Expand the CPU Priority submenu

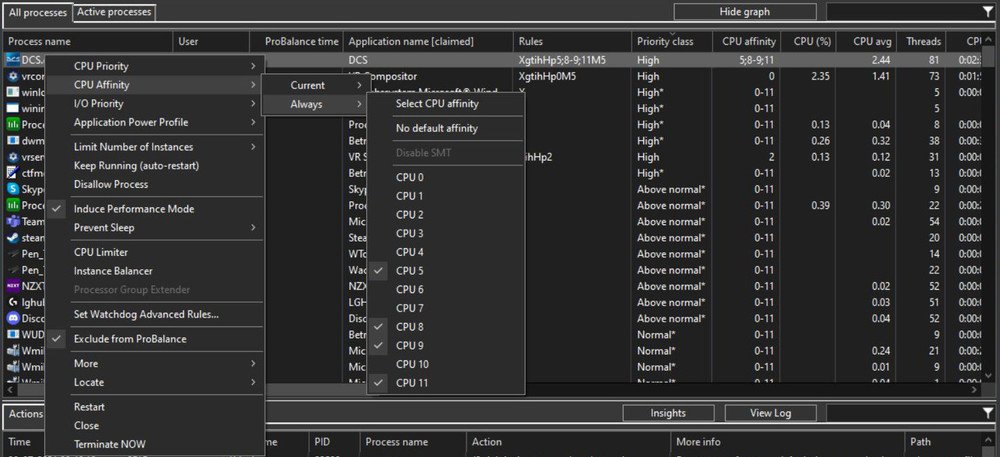[x=155, y=66]
